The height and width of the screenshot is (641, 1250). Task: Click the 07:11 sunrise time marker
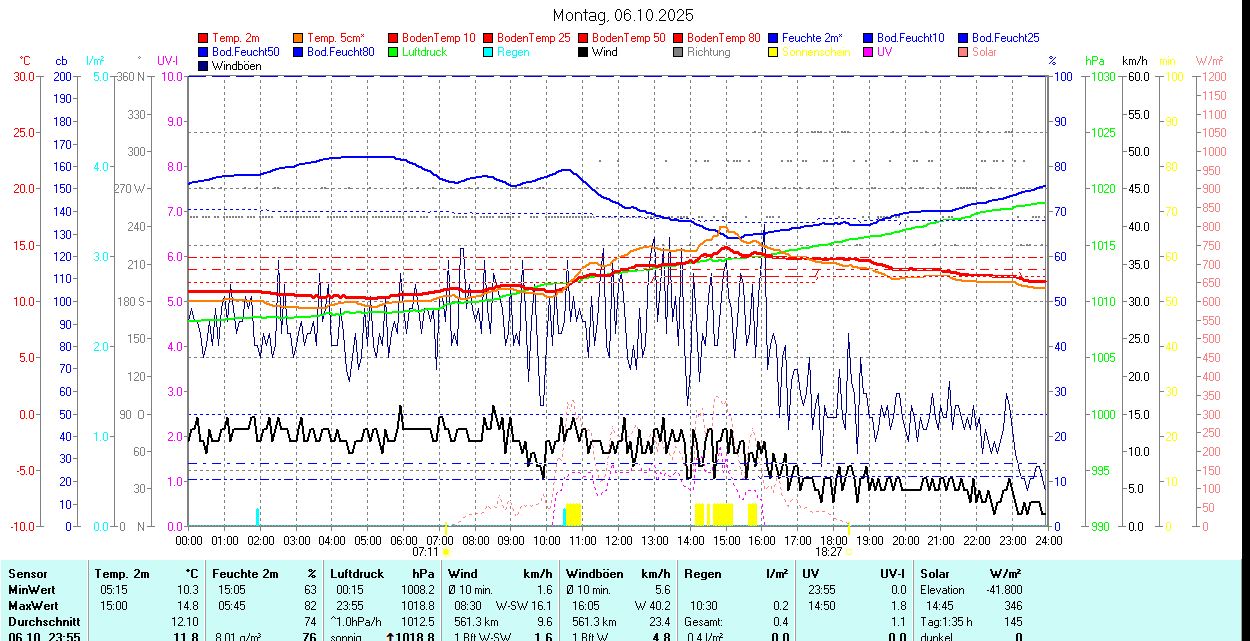426,552
